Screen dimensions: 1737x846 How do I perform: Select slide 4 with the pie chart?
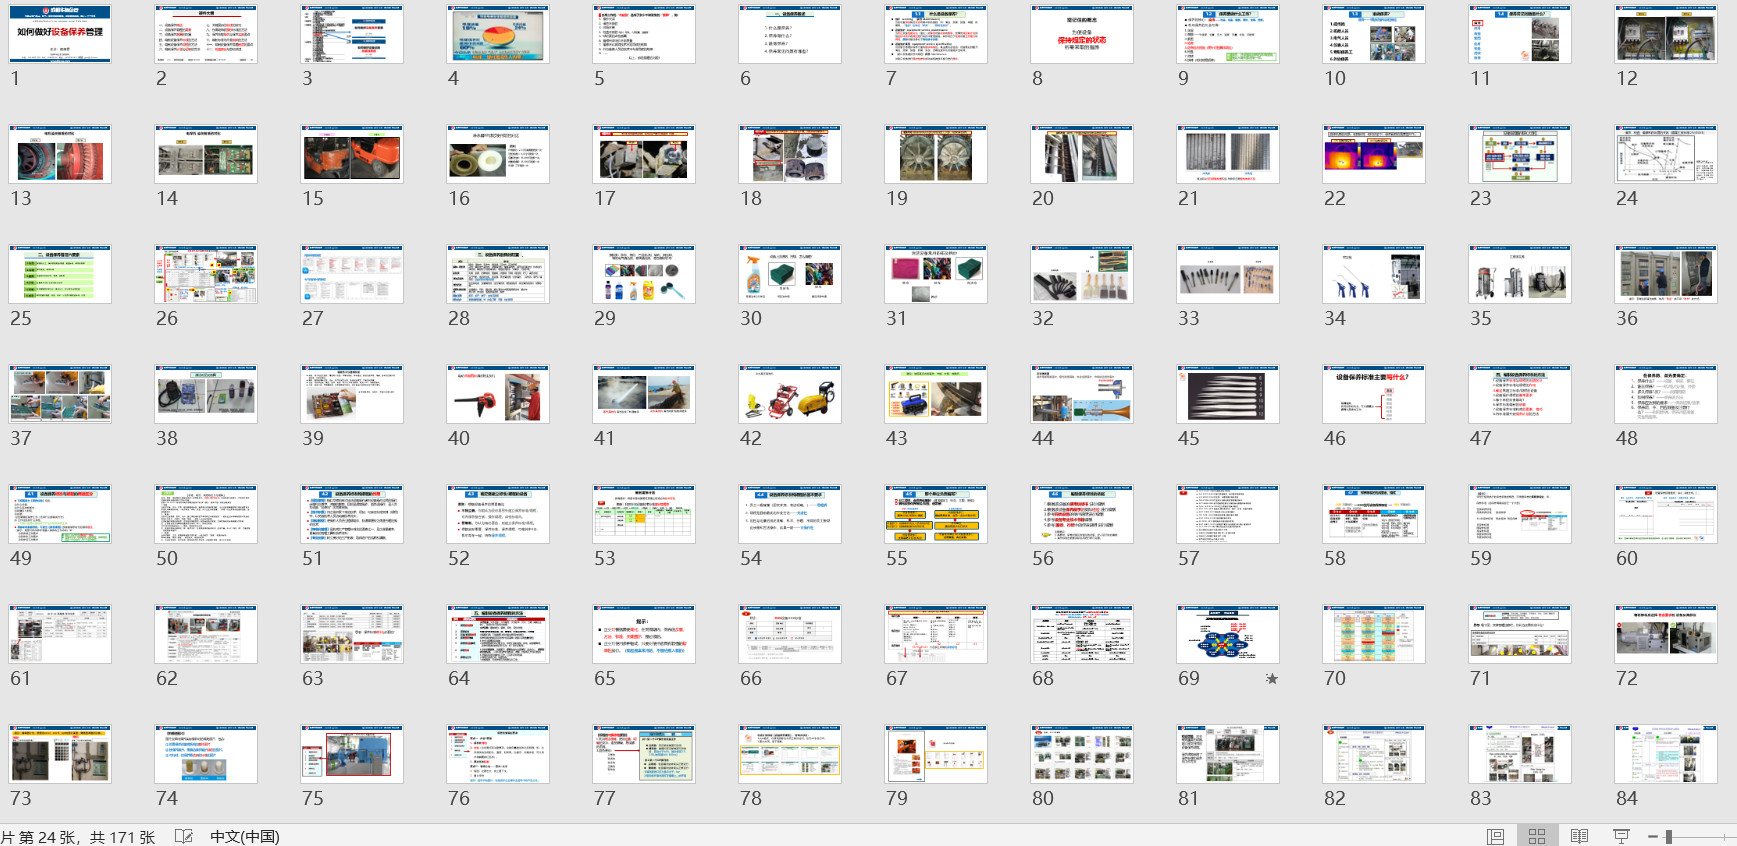tap(498, 35)
